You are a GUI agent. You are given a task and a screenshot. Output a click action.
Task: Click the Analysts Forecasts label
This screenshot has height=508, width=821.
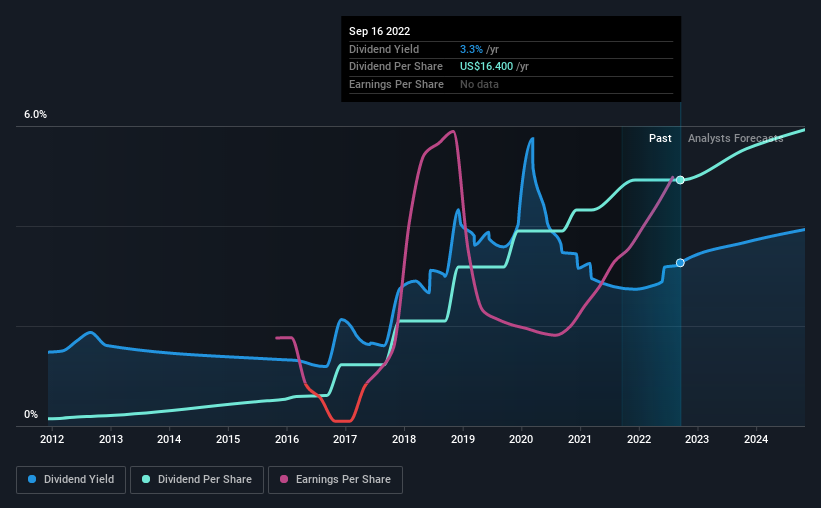pos(736,138)
